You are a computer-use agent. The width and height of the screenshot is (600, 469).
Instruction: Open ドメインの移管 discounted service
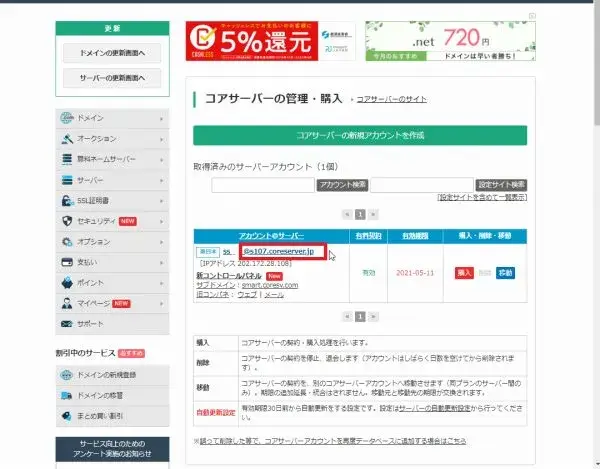pyautogui.click(x=112, y=396)
